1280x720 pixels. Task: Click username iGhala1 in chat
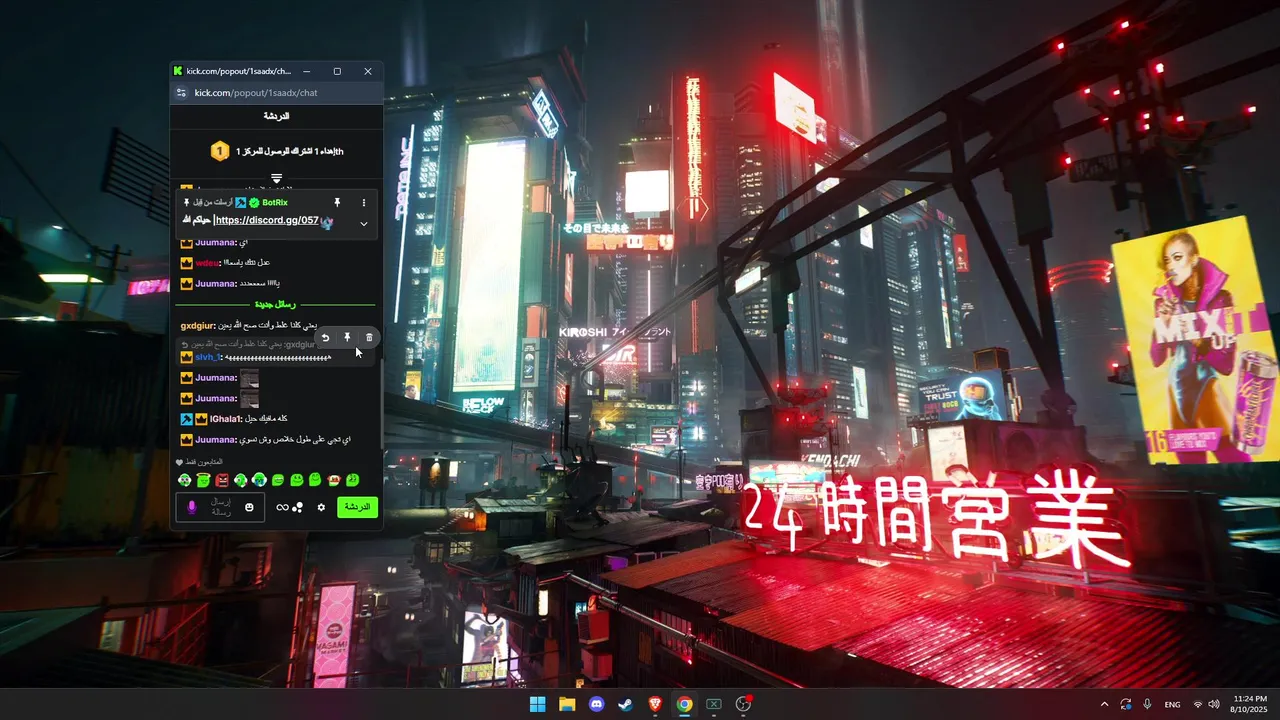click(226, 419)
